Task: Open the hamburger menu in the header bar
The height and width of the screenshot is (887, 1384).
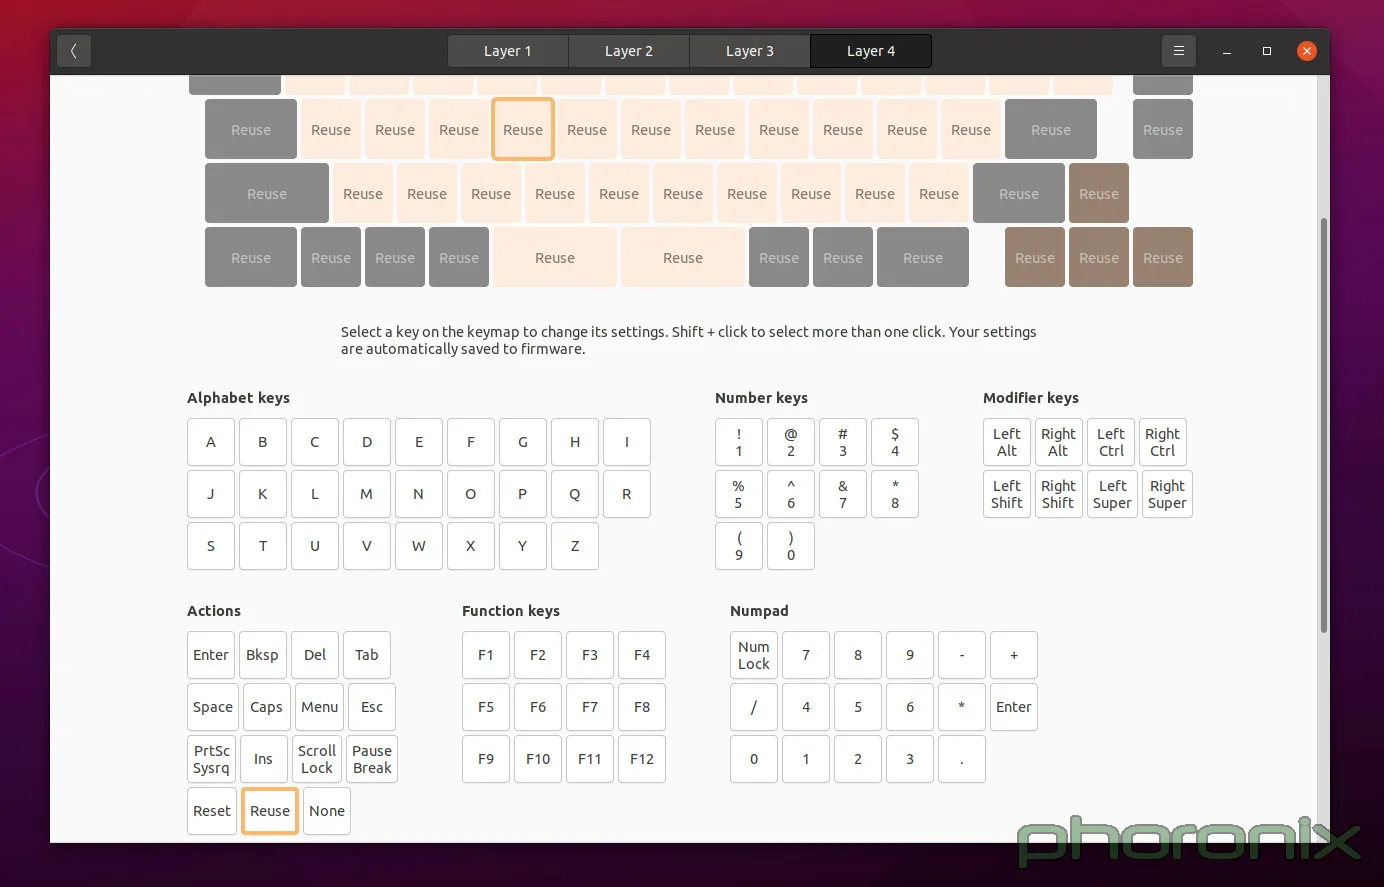Action: point(1178,51)
